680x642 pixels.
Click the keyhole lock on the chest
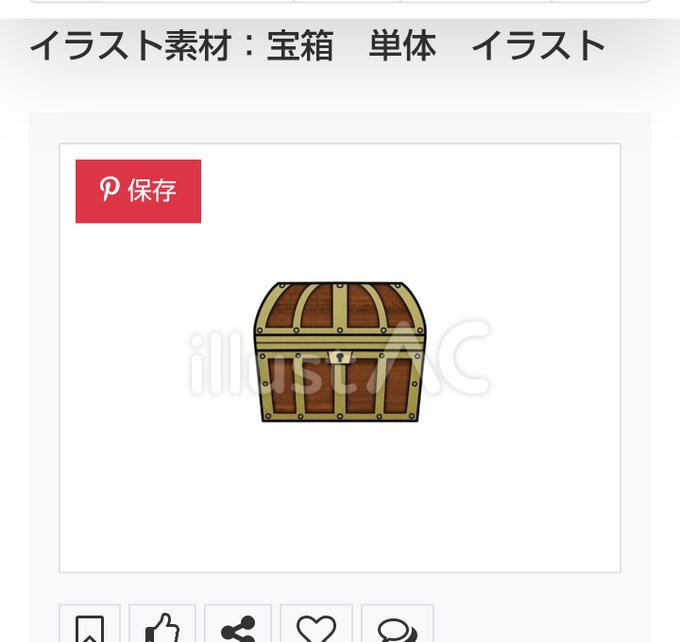340,357
